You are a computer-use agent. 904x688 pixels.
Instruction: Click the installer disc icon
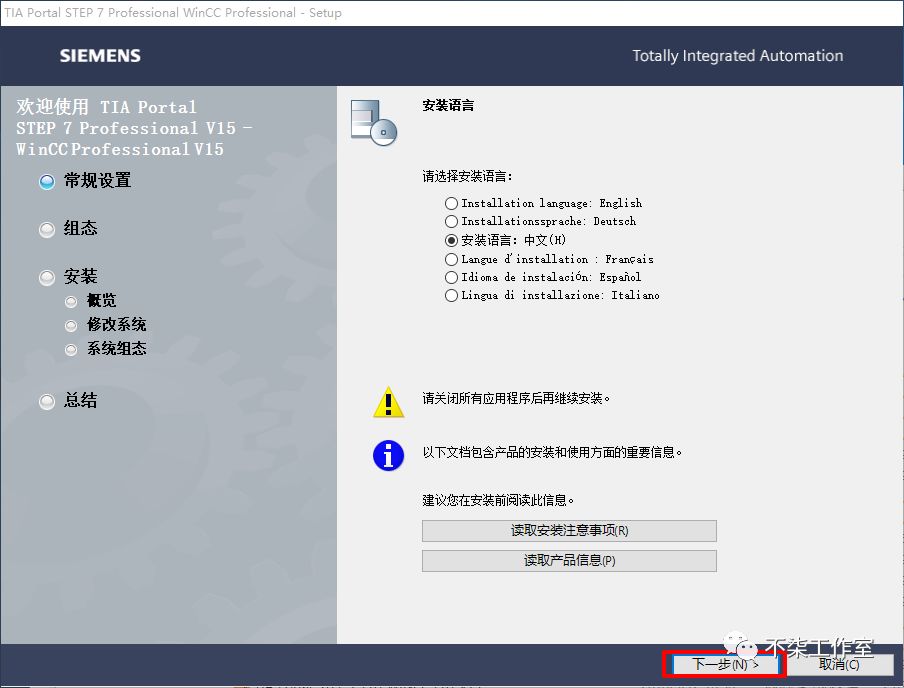pos(374,122)
